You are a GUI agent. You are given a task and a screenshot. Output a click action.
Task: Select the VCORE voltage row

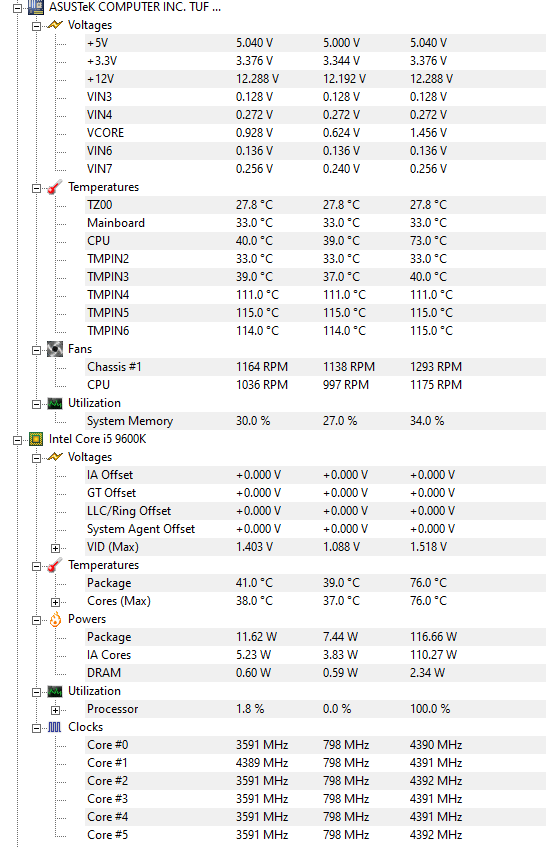click(x=315, y=133)
